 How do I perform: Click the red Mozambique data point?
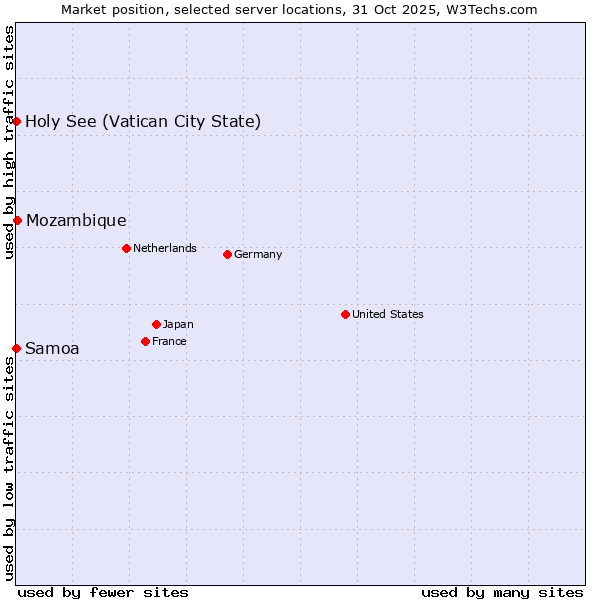(17, 220)
